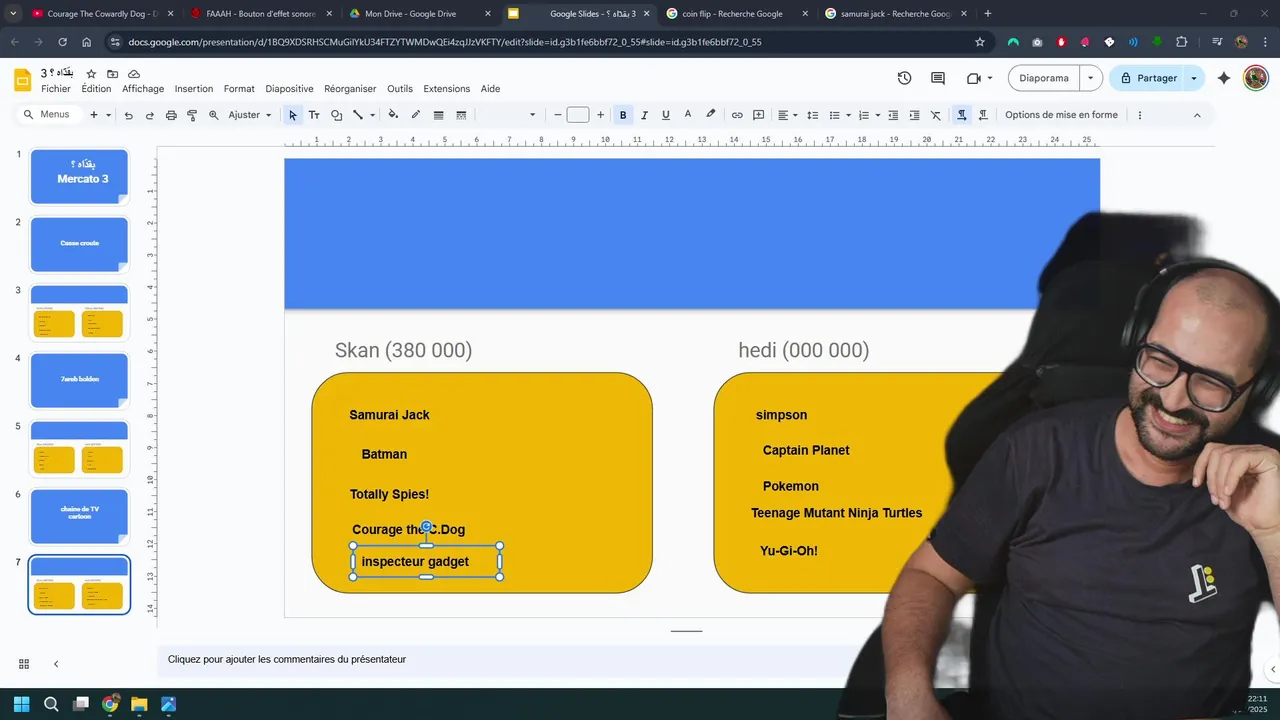Screen dimensions: 1280x720
Task: Click the Decrease indent icon
Action: pos(893,115)
